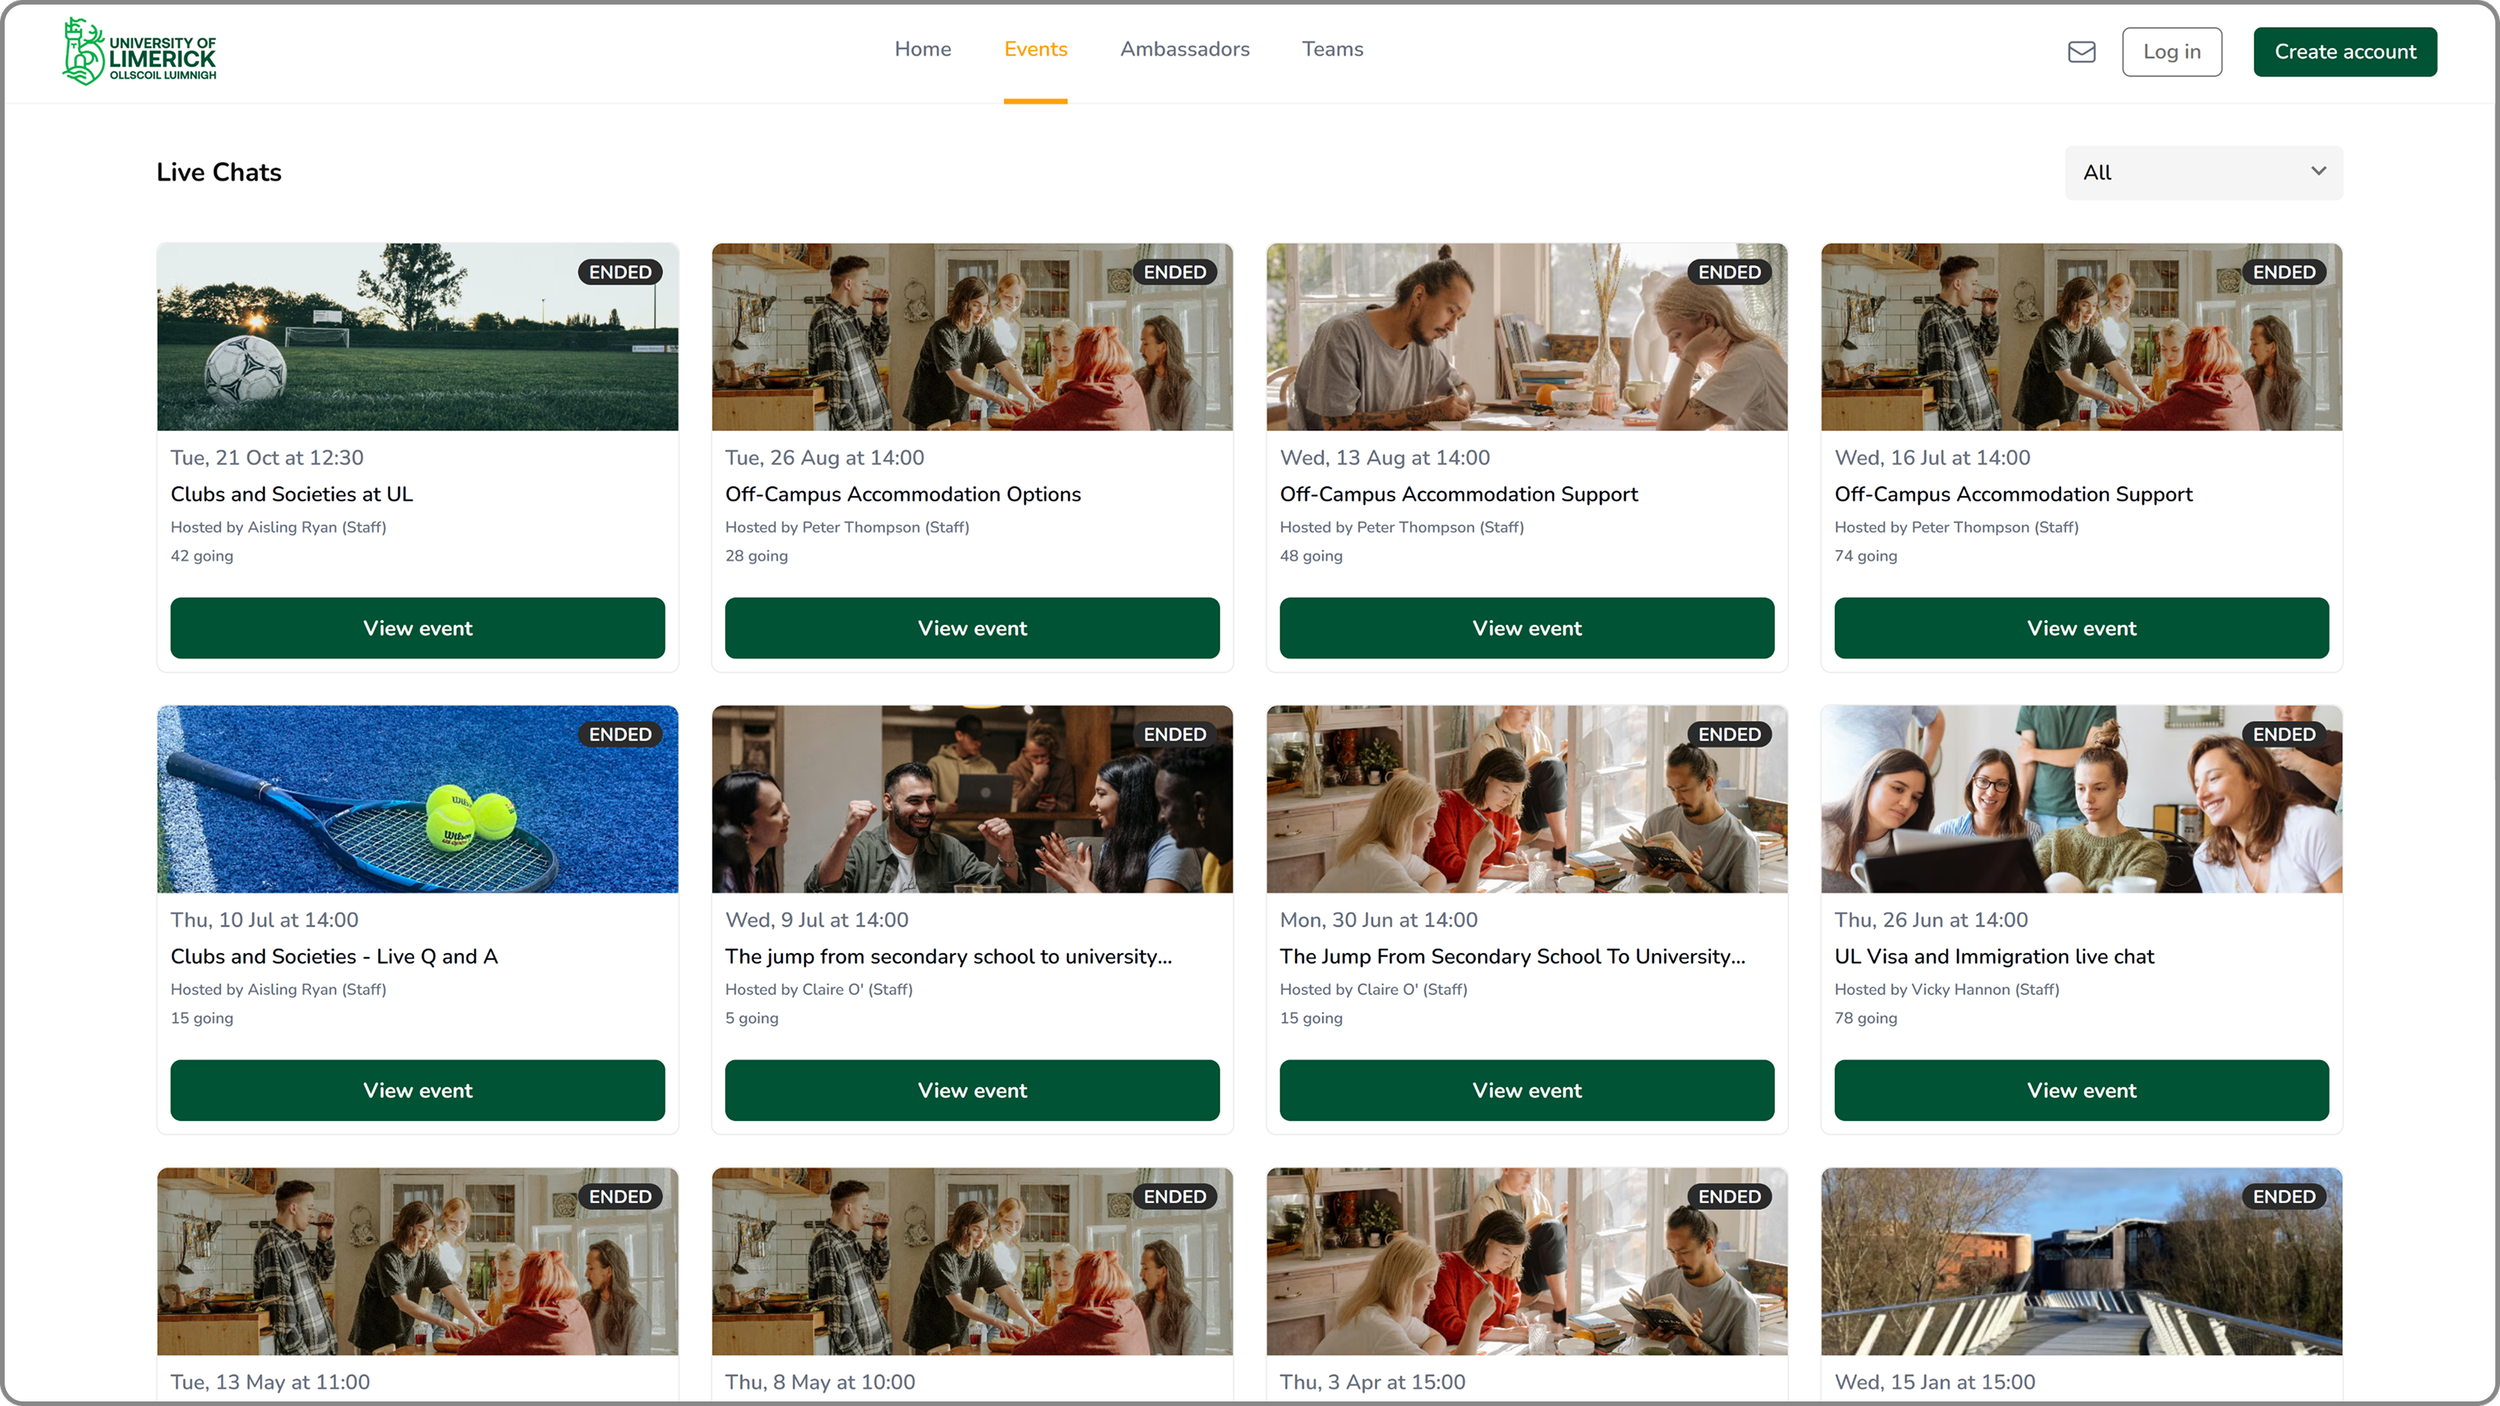Image resolution: width=2500 pixels, height=1406 pixels.
Task: View the Off-Campus Accommodation Options event
Action: pyautogui.click(x=971, y=628)
